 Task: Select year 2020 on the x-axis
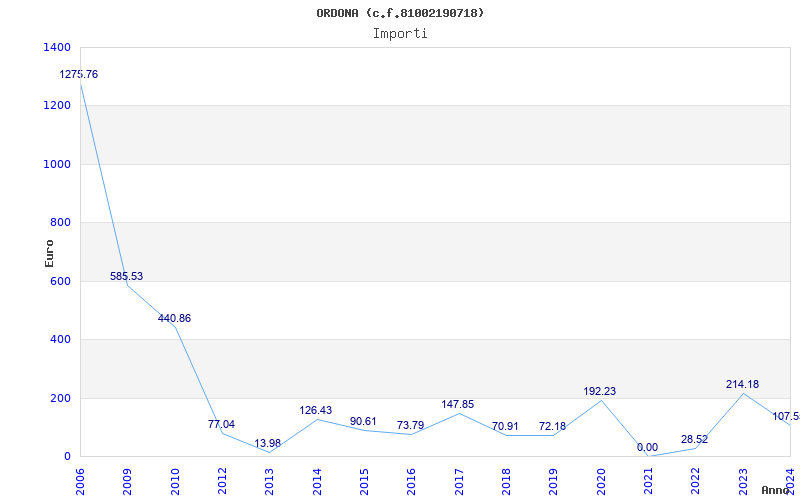tap(600, 480)
